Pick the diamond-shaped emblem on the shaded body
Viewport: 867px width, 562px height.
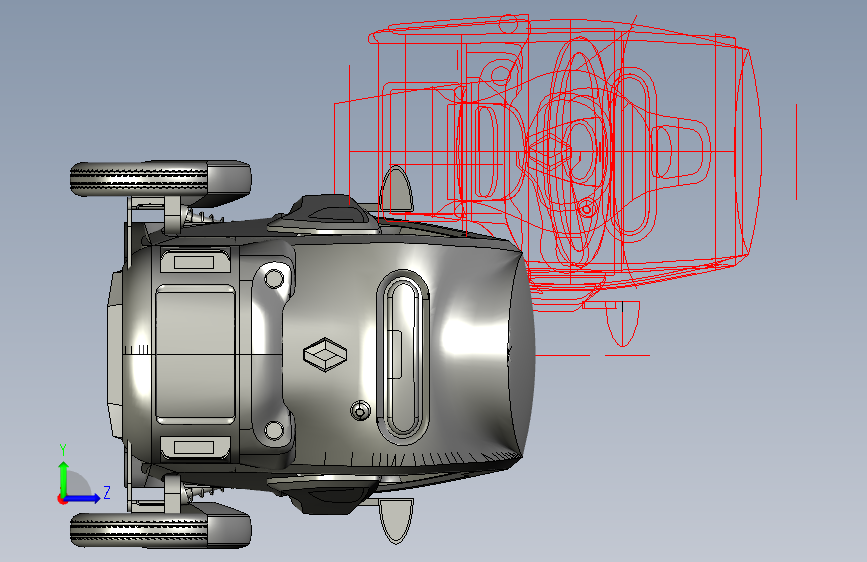pos(325,355)
